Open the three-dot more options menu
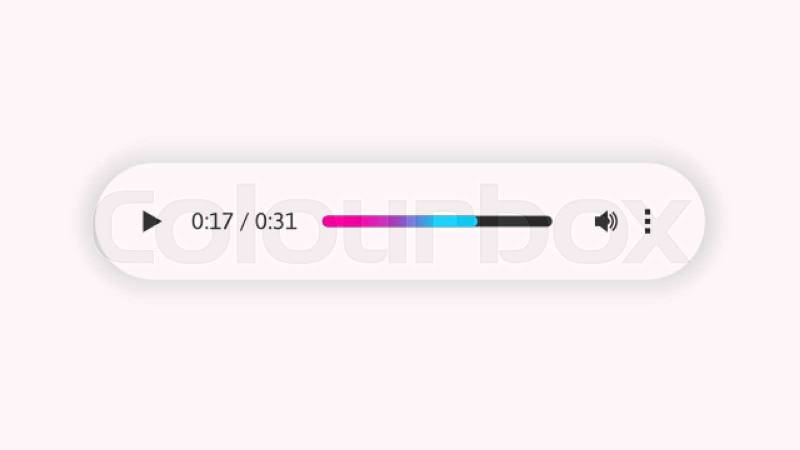The image size is (800, 450). [x=647, y=221]
